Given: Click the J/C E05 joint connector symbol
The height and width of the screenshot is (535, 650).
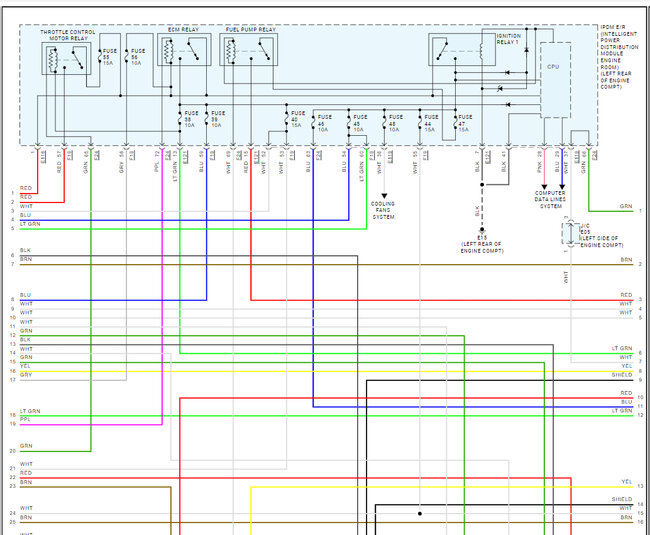Looking at the screenshot, I should pyautogui.click(x=571, y=234).
